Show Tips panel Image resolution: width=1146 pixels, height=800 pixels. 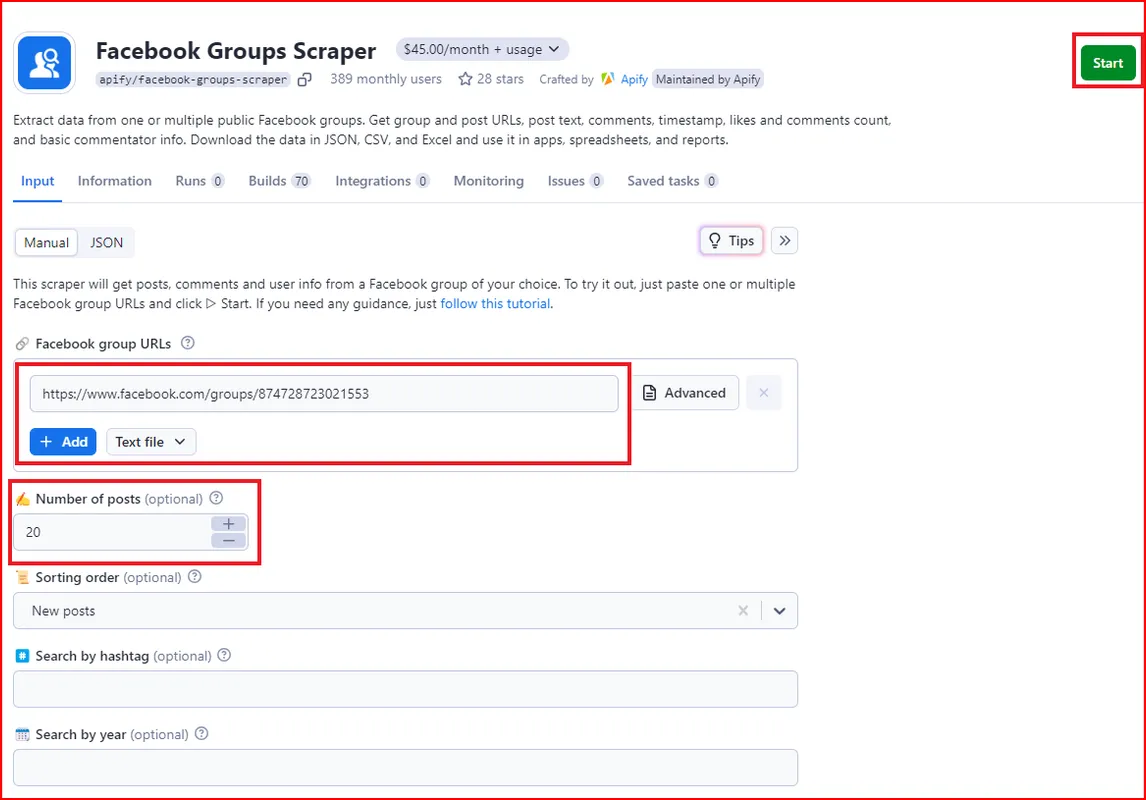(731, 240)
